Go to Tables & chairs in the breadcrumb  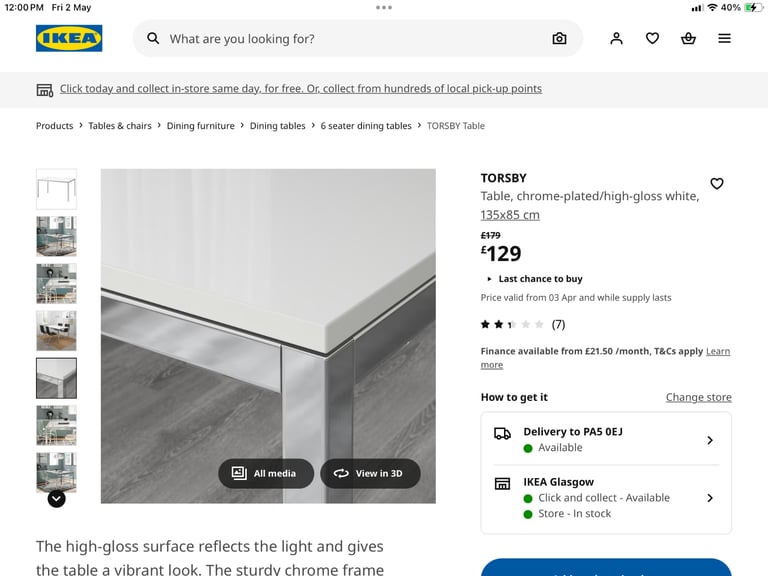(120, 126)
